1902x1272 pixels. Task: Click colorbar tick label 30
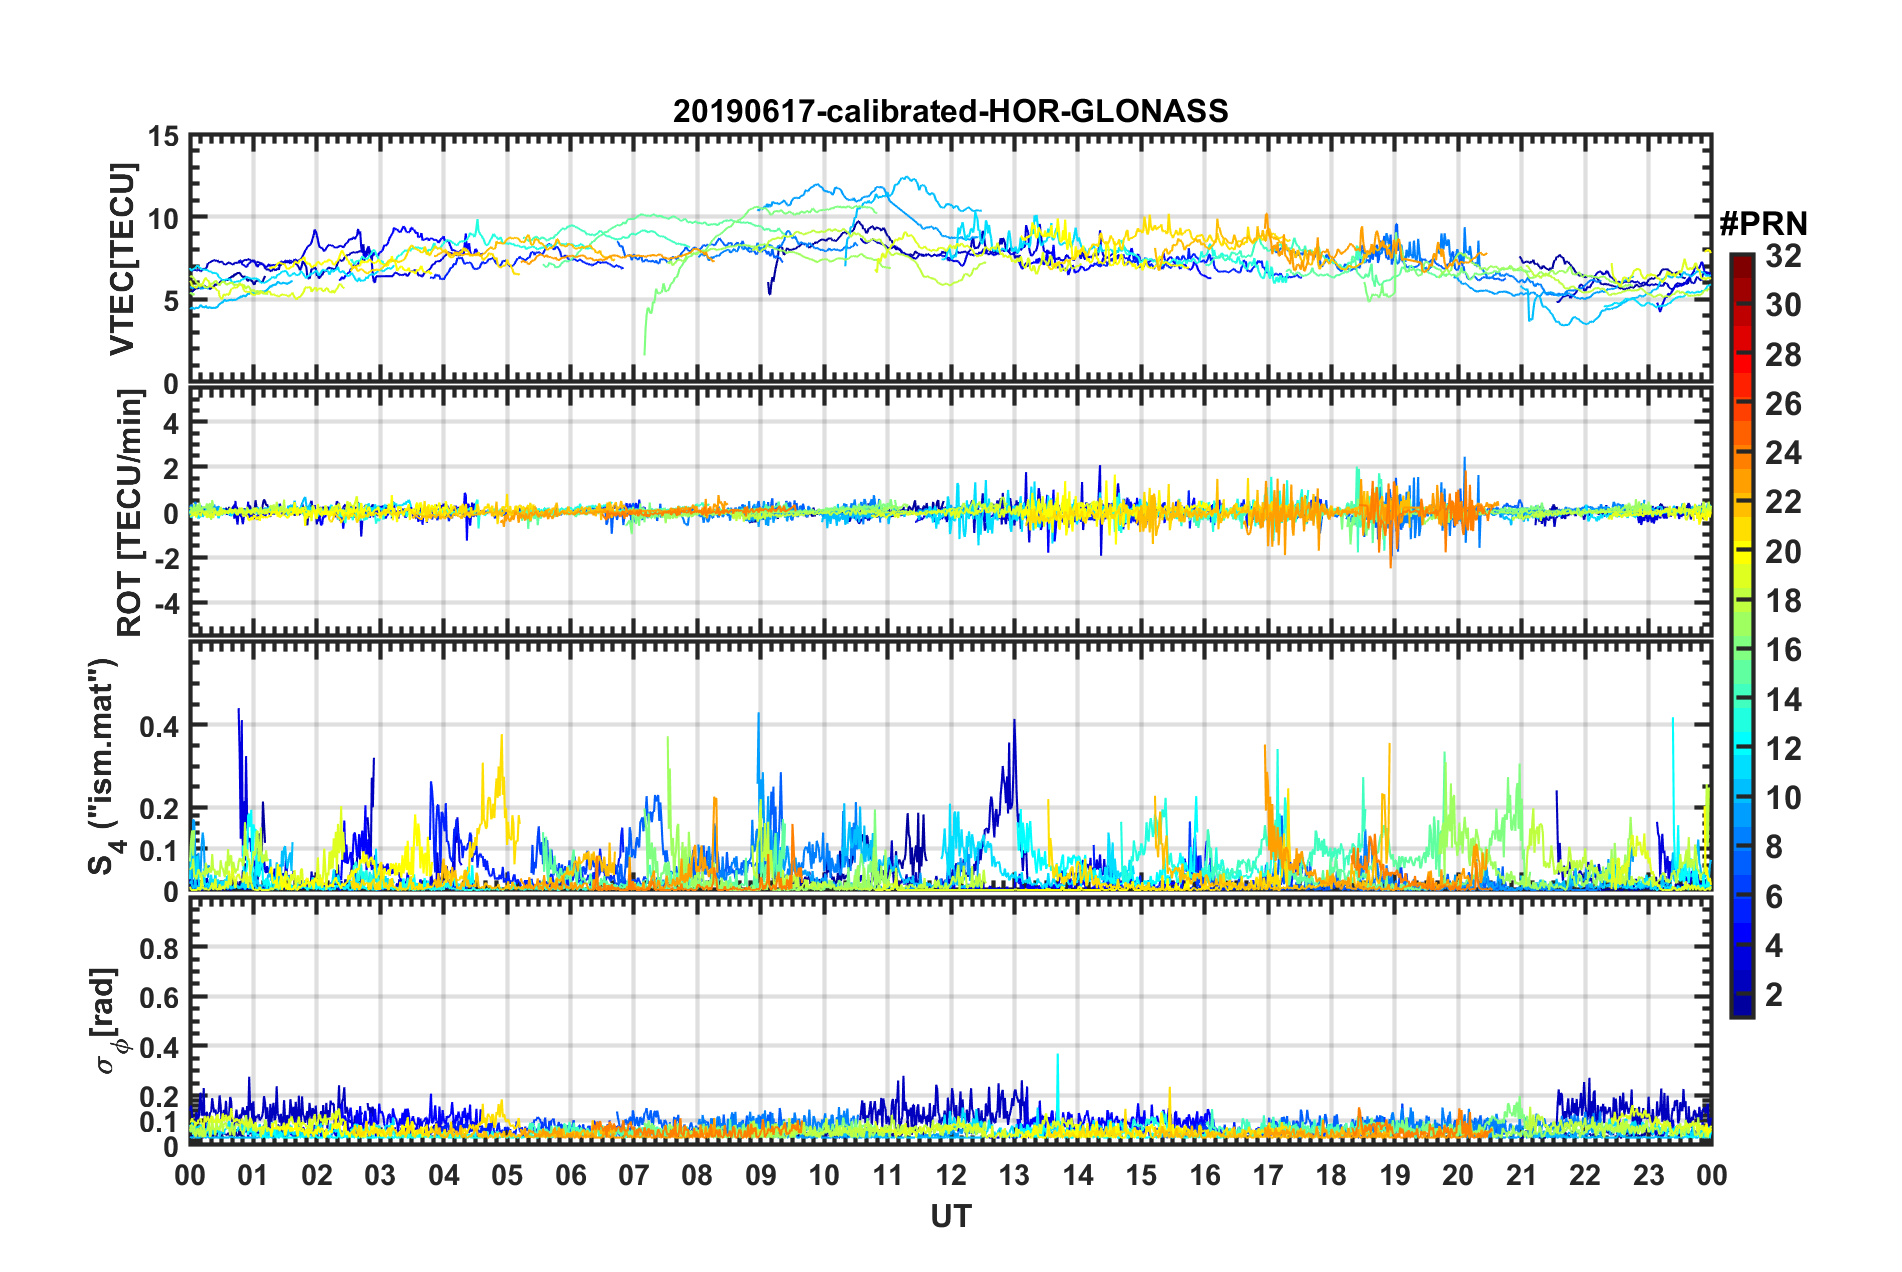pyautogui.click(x=1783, y=305)
